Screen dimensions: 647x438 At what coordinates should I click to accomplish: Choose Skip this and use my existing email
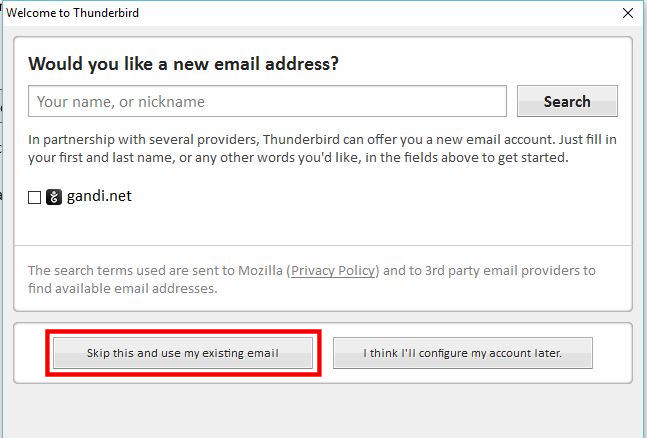point(183,353)
